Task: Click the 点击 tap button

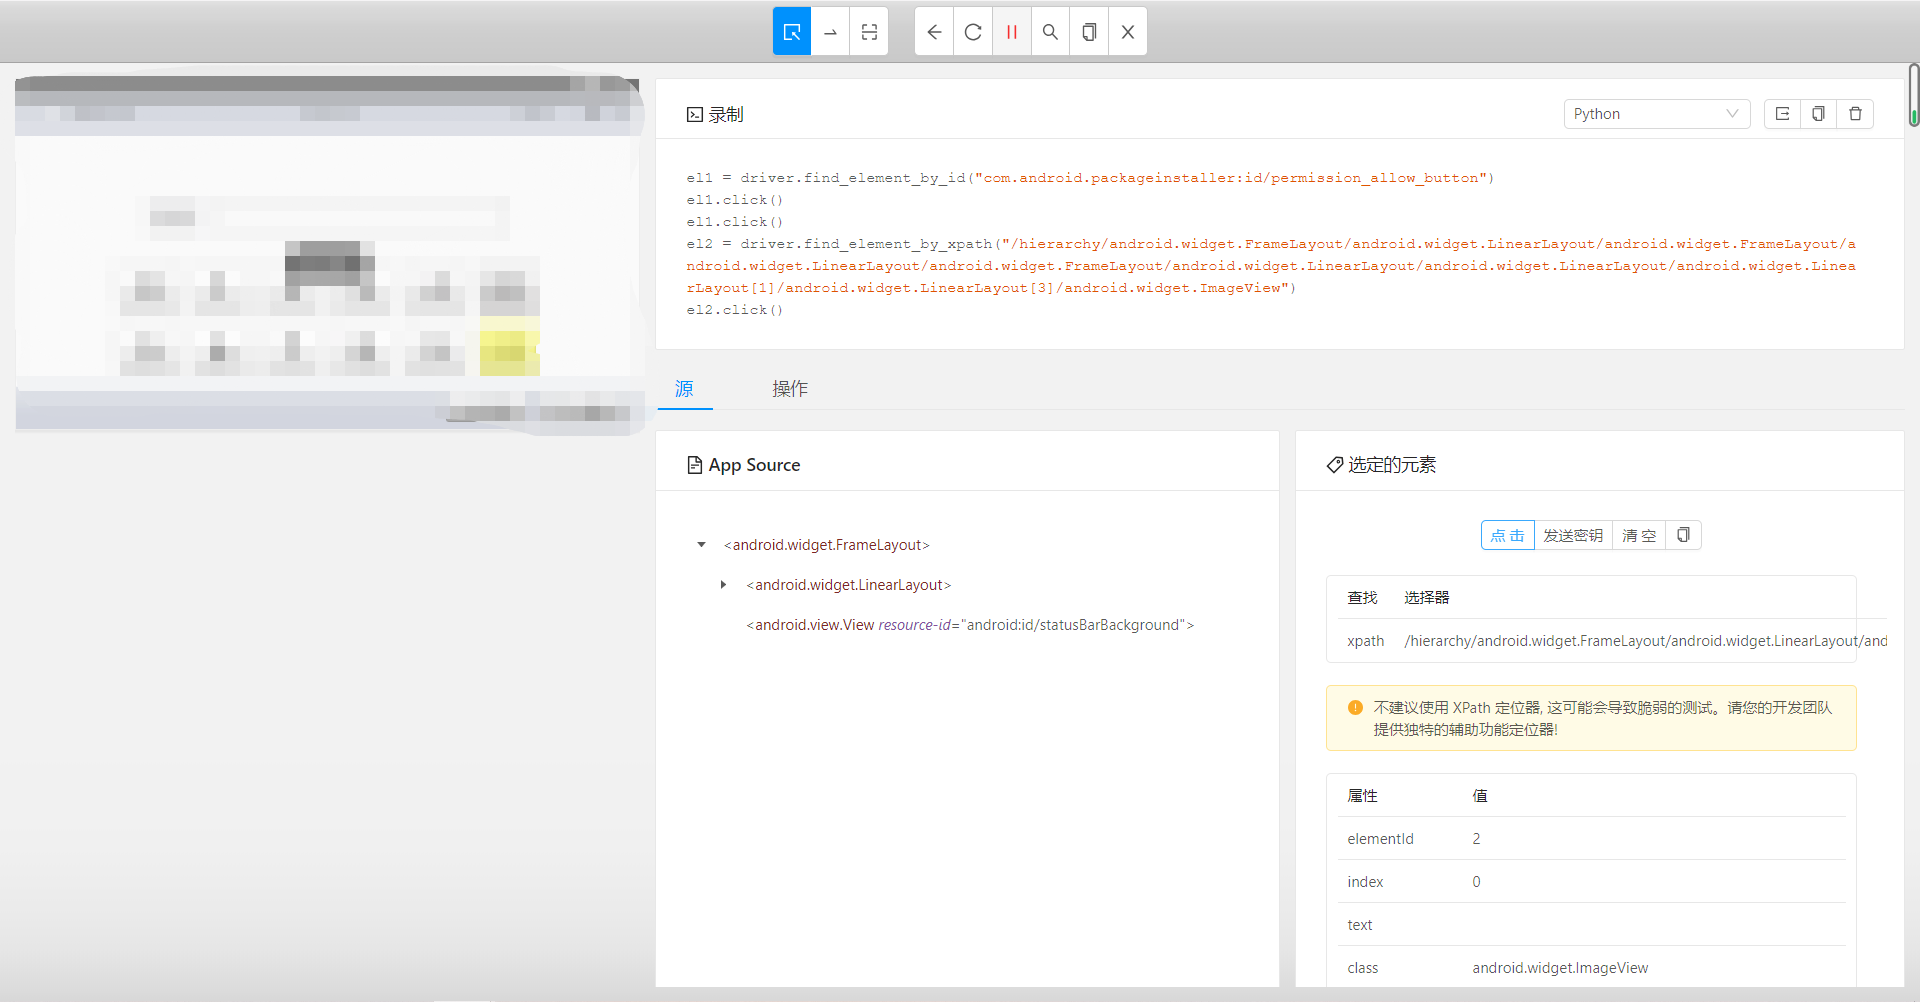Action: tap(1507, 536)
